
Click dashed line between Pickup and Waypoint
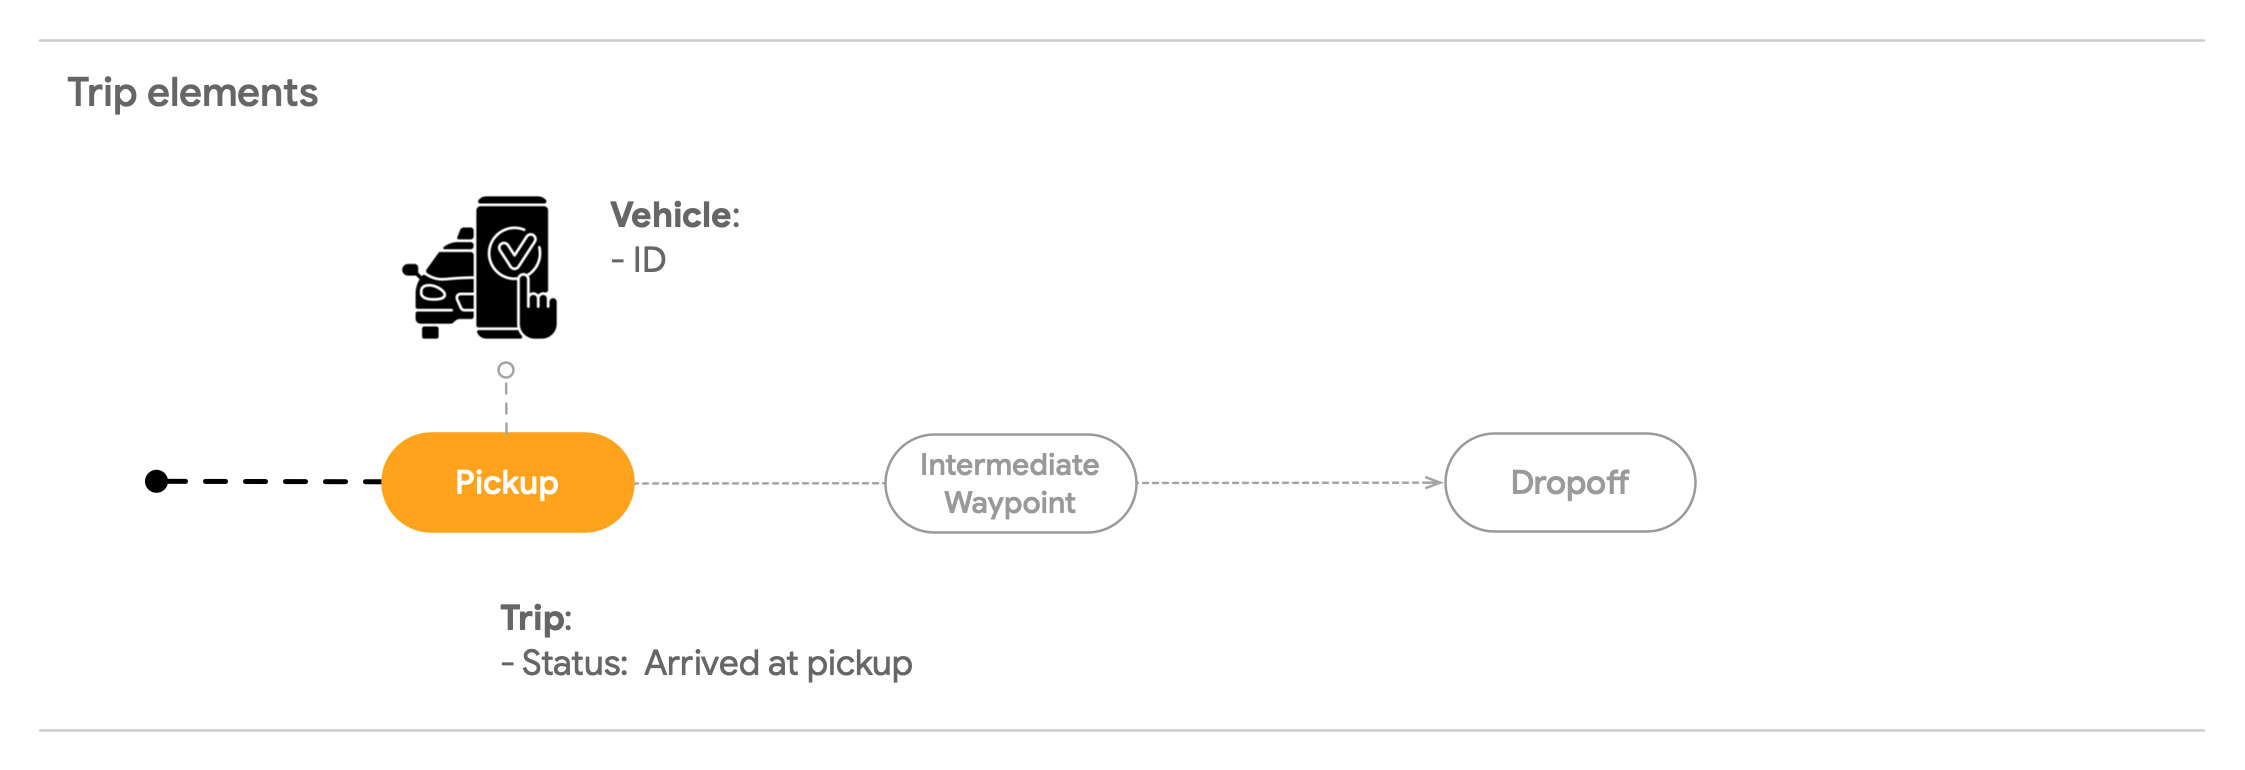coord(760,483)
